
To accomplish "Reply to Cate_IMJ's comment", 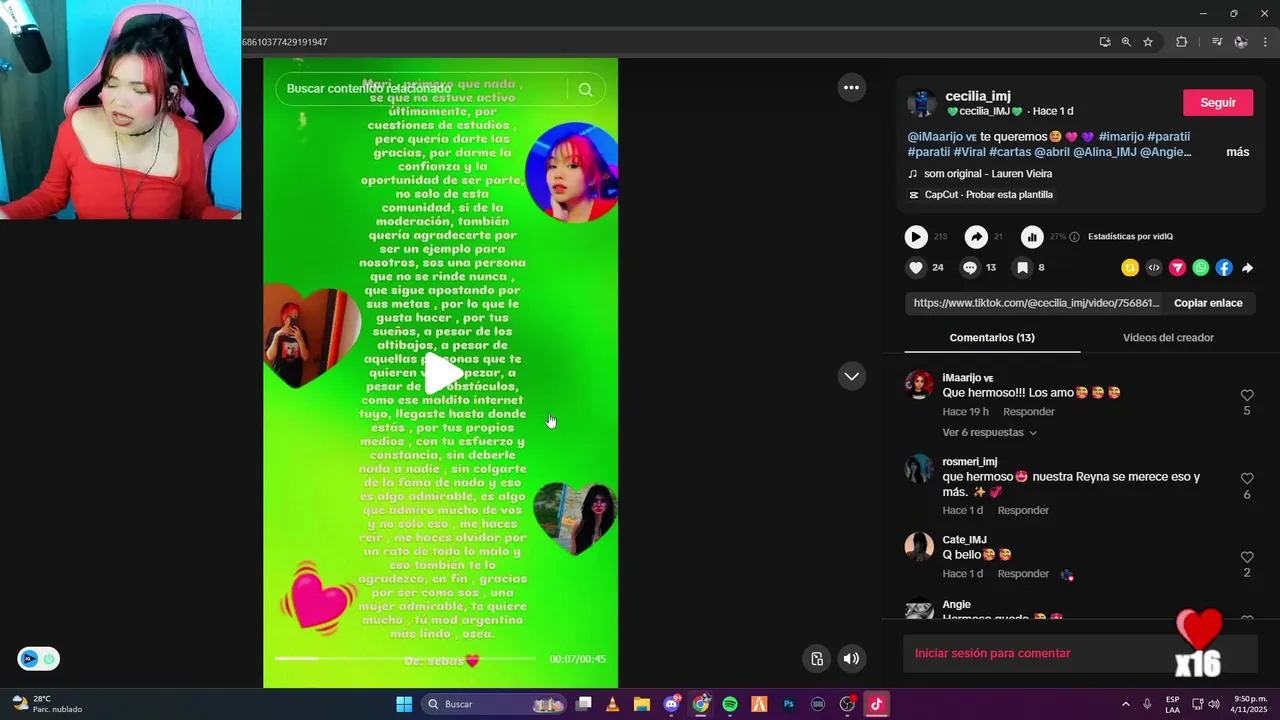I will point(1023,574).
